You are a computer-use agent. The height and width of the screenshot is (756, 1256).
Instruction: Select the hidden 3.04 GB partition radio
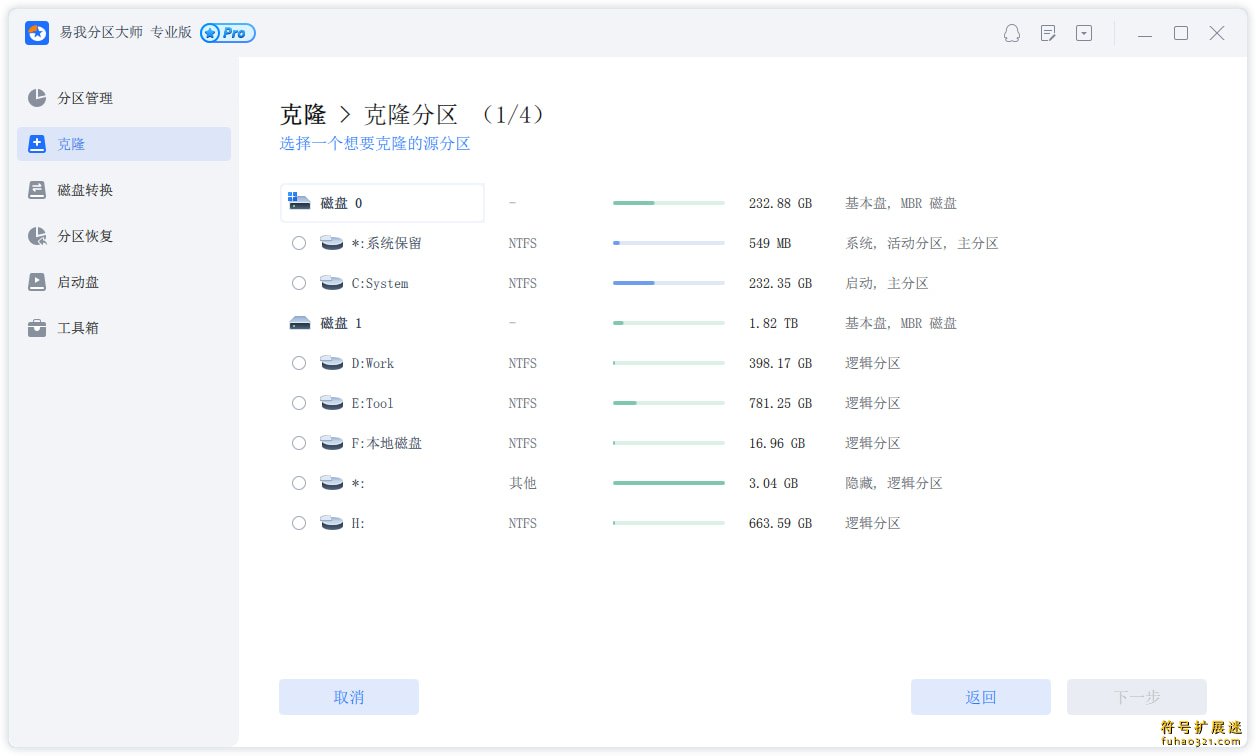coord(299,483)
